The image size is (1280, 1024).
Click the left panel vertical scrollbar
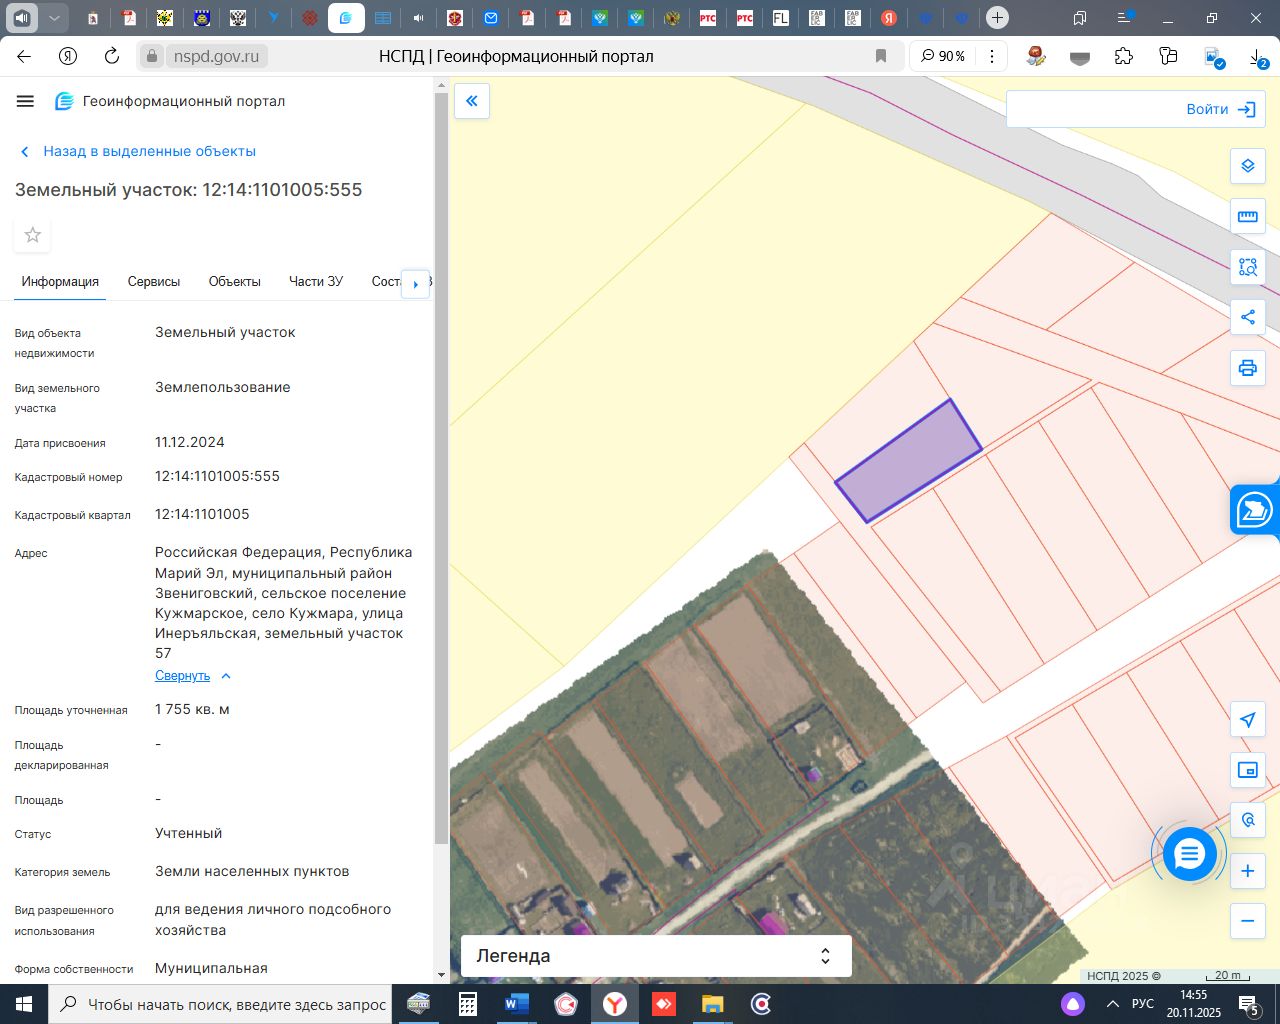pyautogui.click(x=442, y=470)
